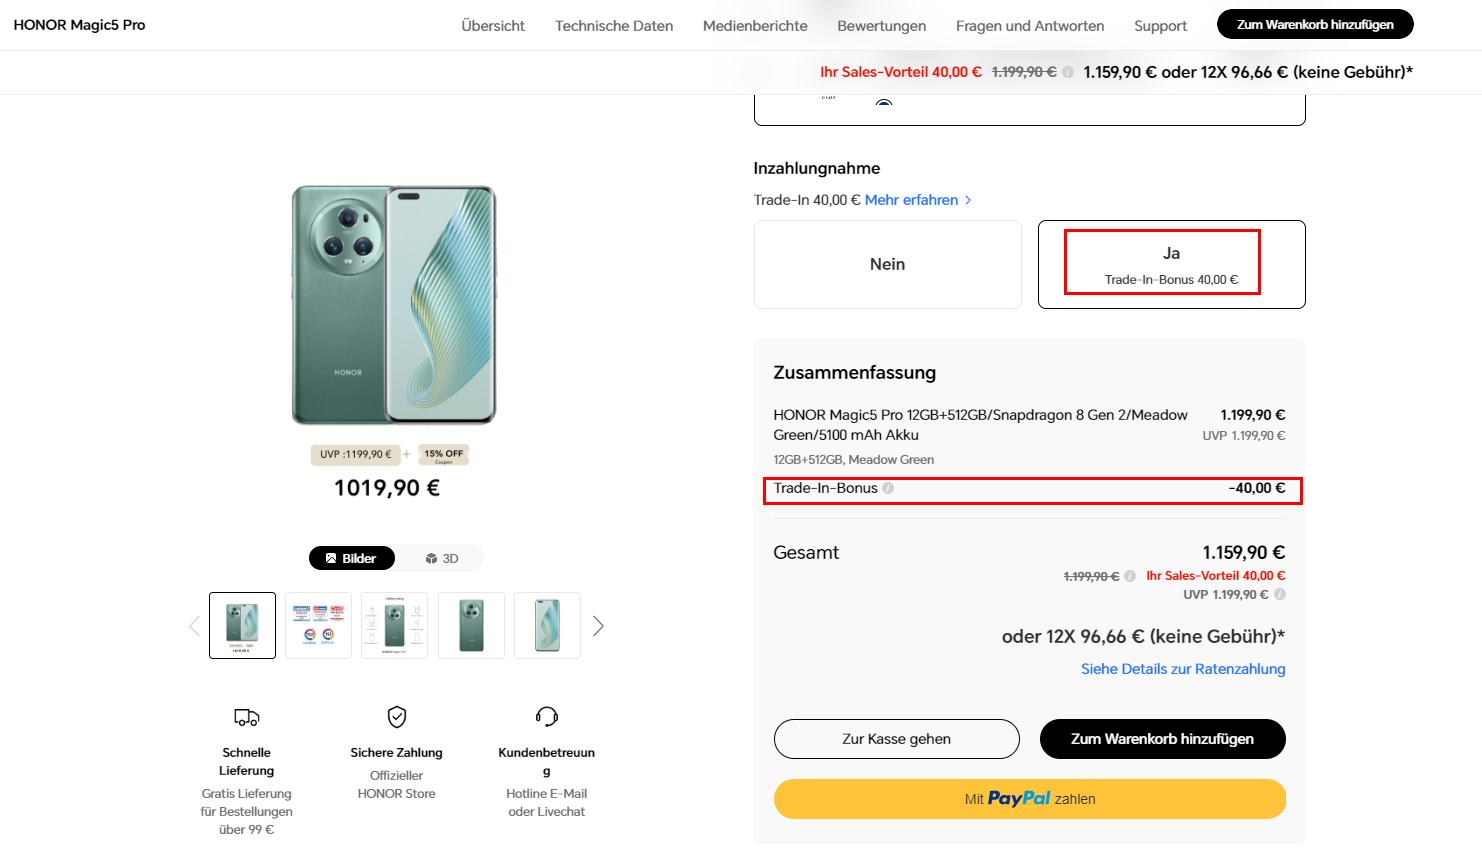Click info icon next to strikethrough price in top bar

coord(1068,72)
